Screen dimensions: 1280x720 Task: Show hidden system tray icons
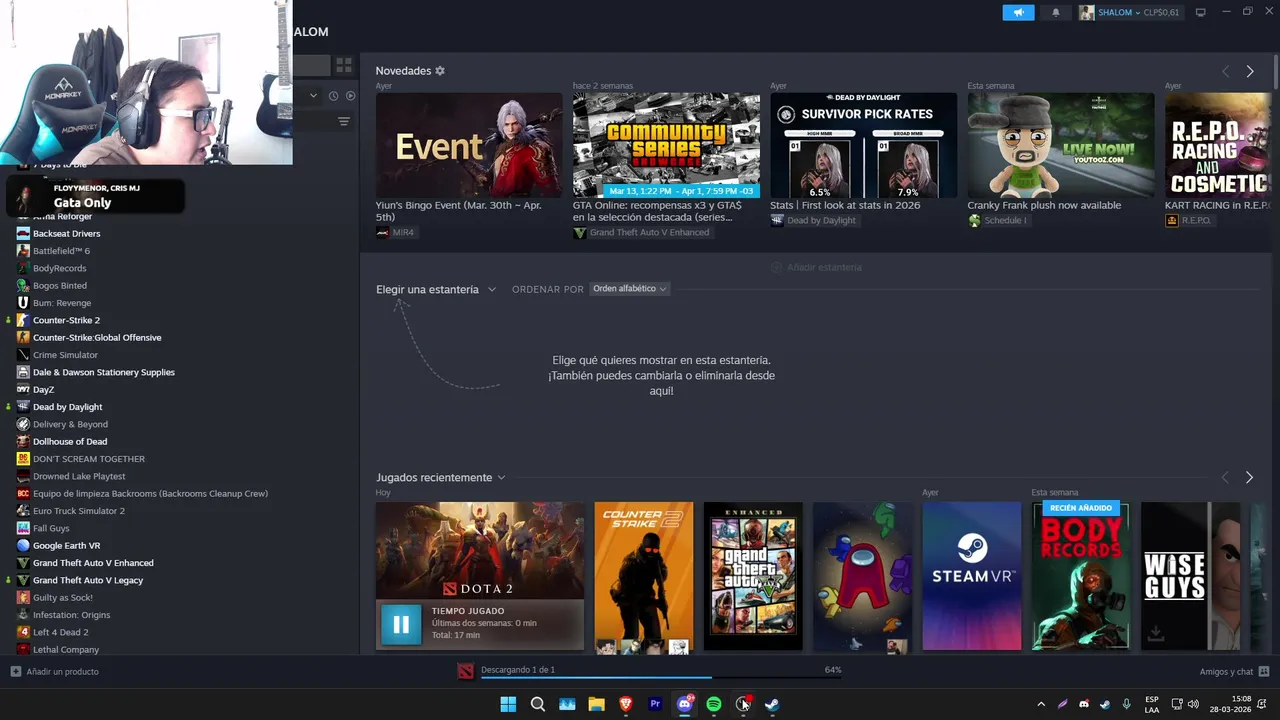coord(1041,704)
